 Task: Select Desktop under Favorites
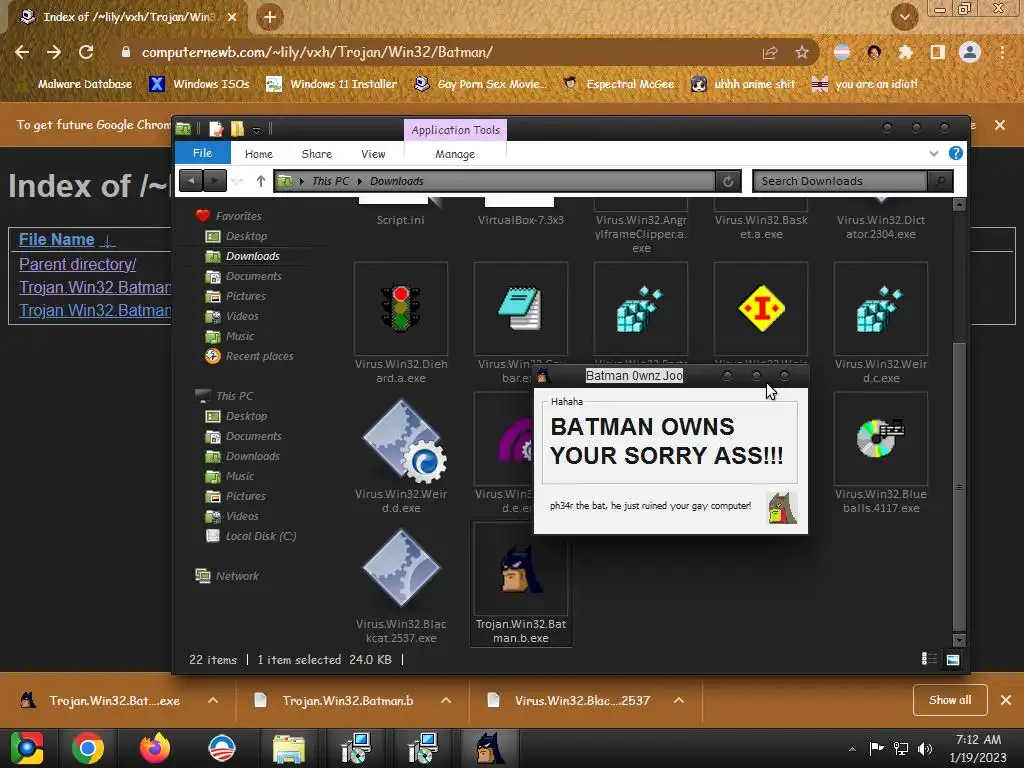[236, 236]
